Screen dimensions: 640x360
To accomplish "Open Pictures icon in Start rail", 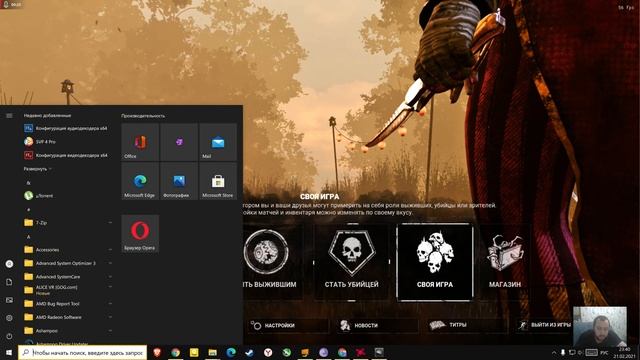I will point(9,300).
